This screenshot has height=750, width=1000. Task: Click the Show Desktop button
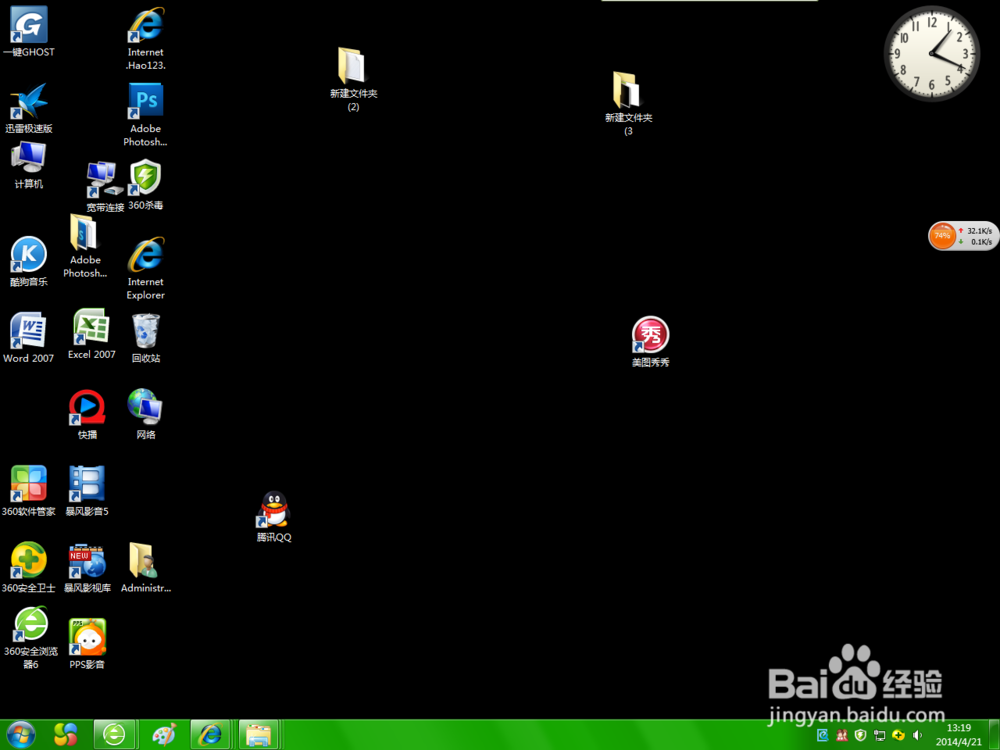pyautogui.click(x=994, y=735)
